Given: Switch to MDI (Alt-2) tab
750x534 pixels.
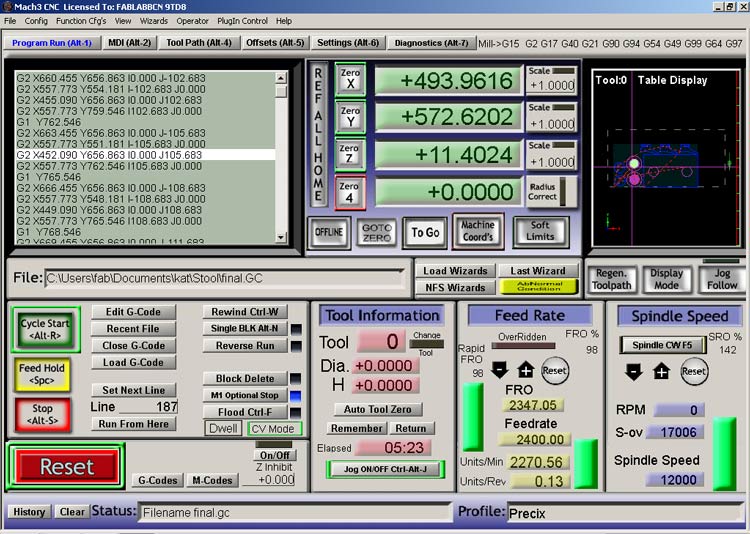Looking at the screenshot, I should click(130, 43).
